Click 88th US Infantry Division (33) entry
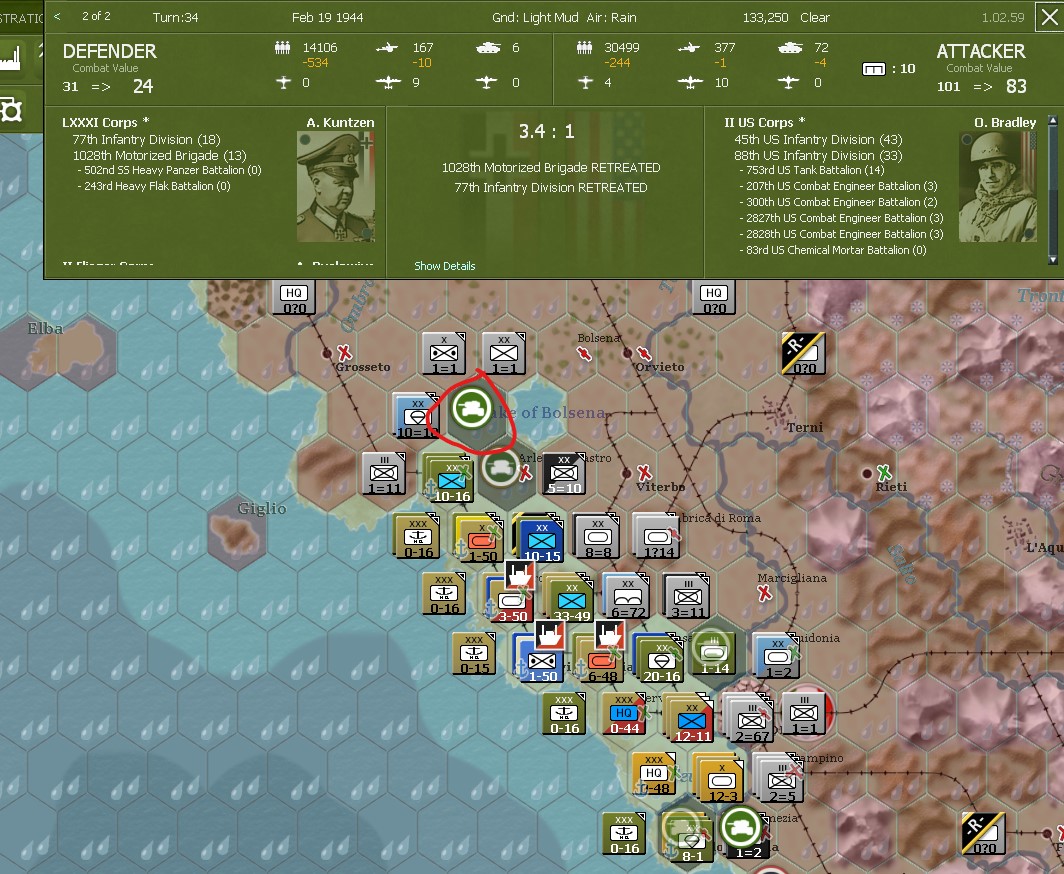This screenshot has height=874, width=1064. (x=818, y=155)
